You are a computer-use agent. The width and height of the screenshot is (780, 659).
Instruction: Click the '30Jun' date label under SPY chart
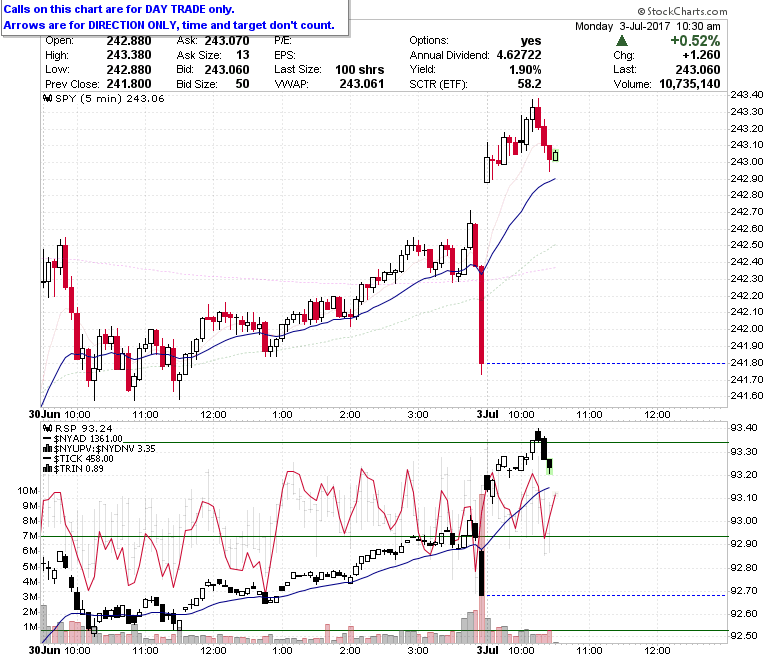click(44, 414)
